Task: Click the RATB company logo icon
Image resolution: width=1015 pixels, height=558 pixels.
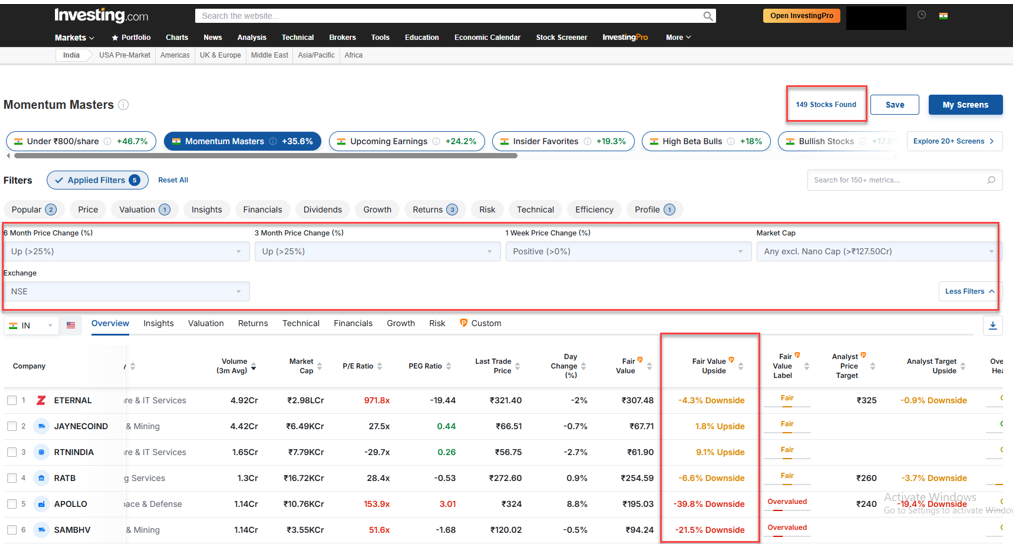Action: pos(41,478)
